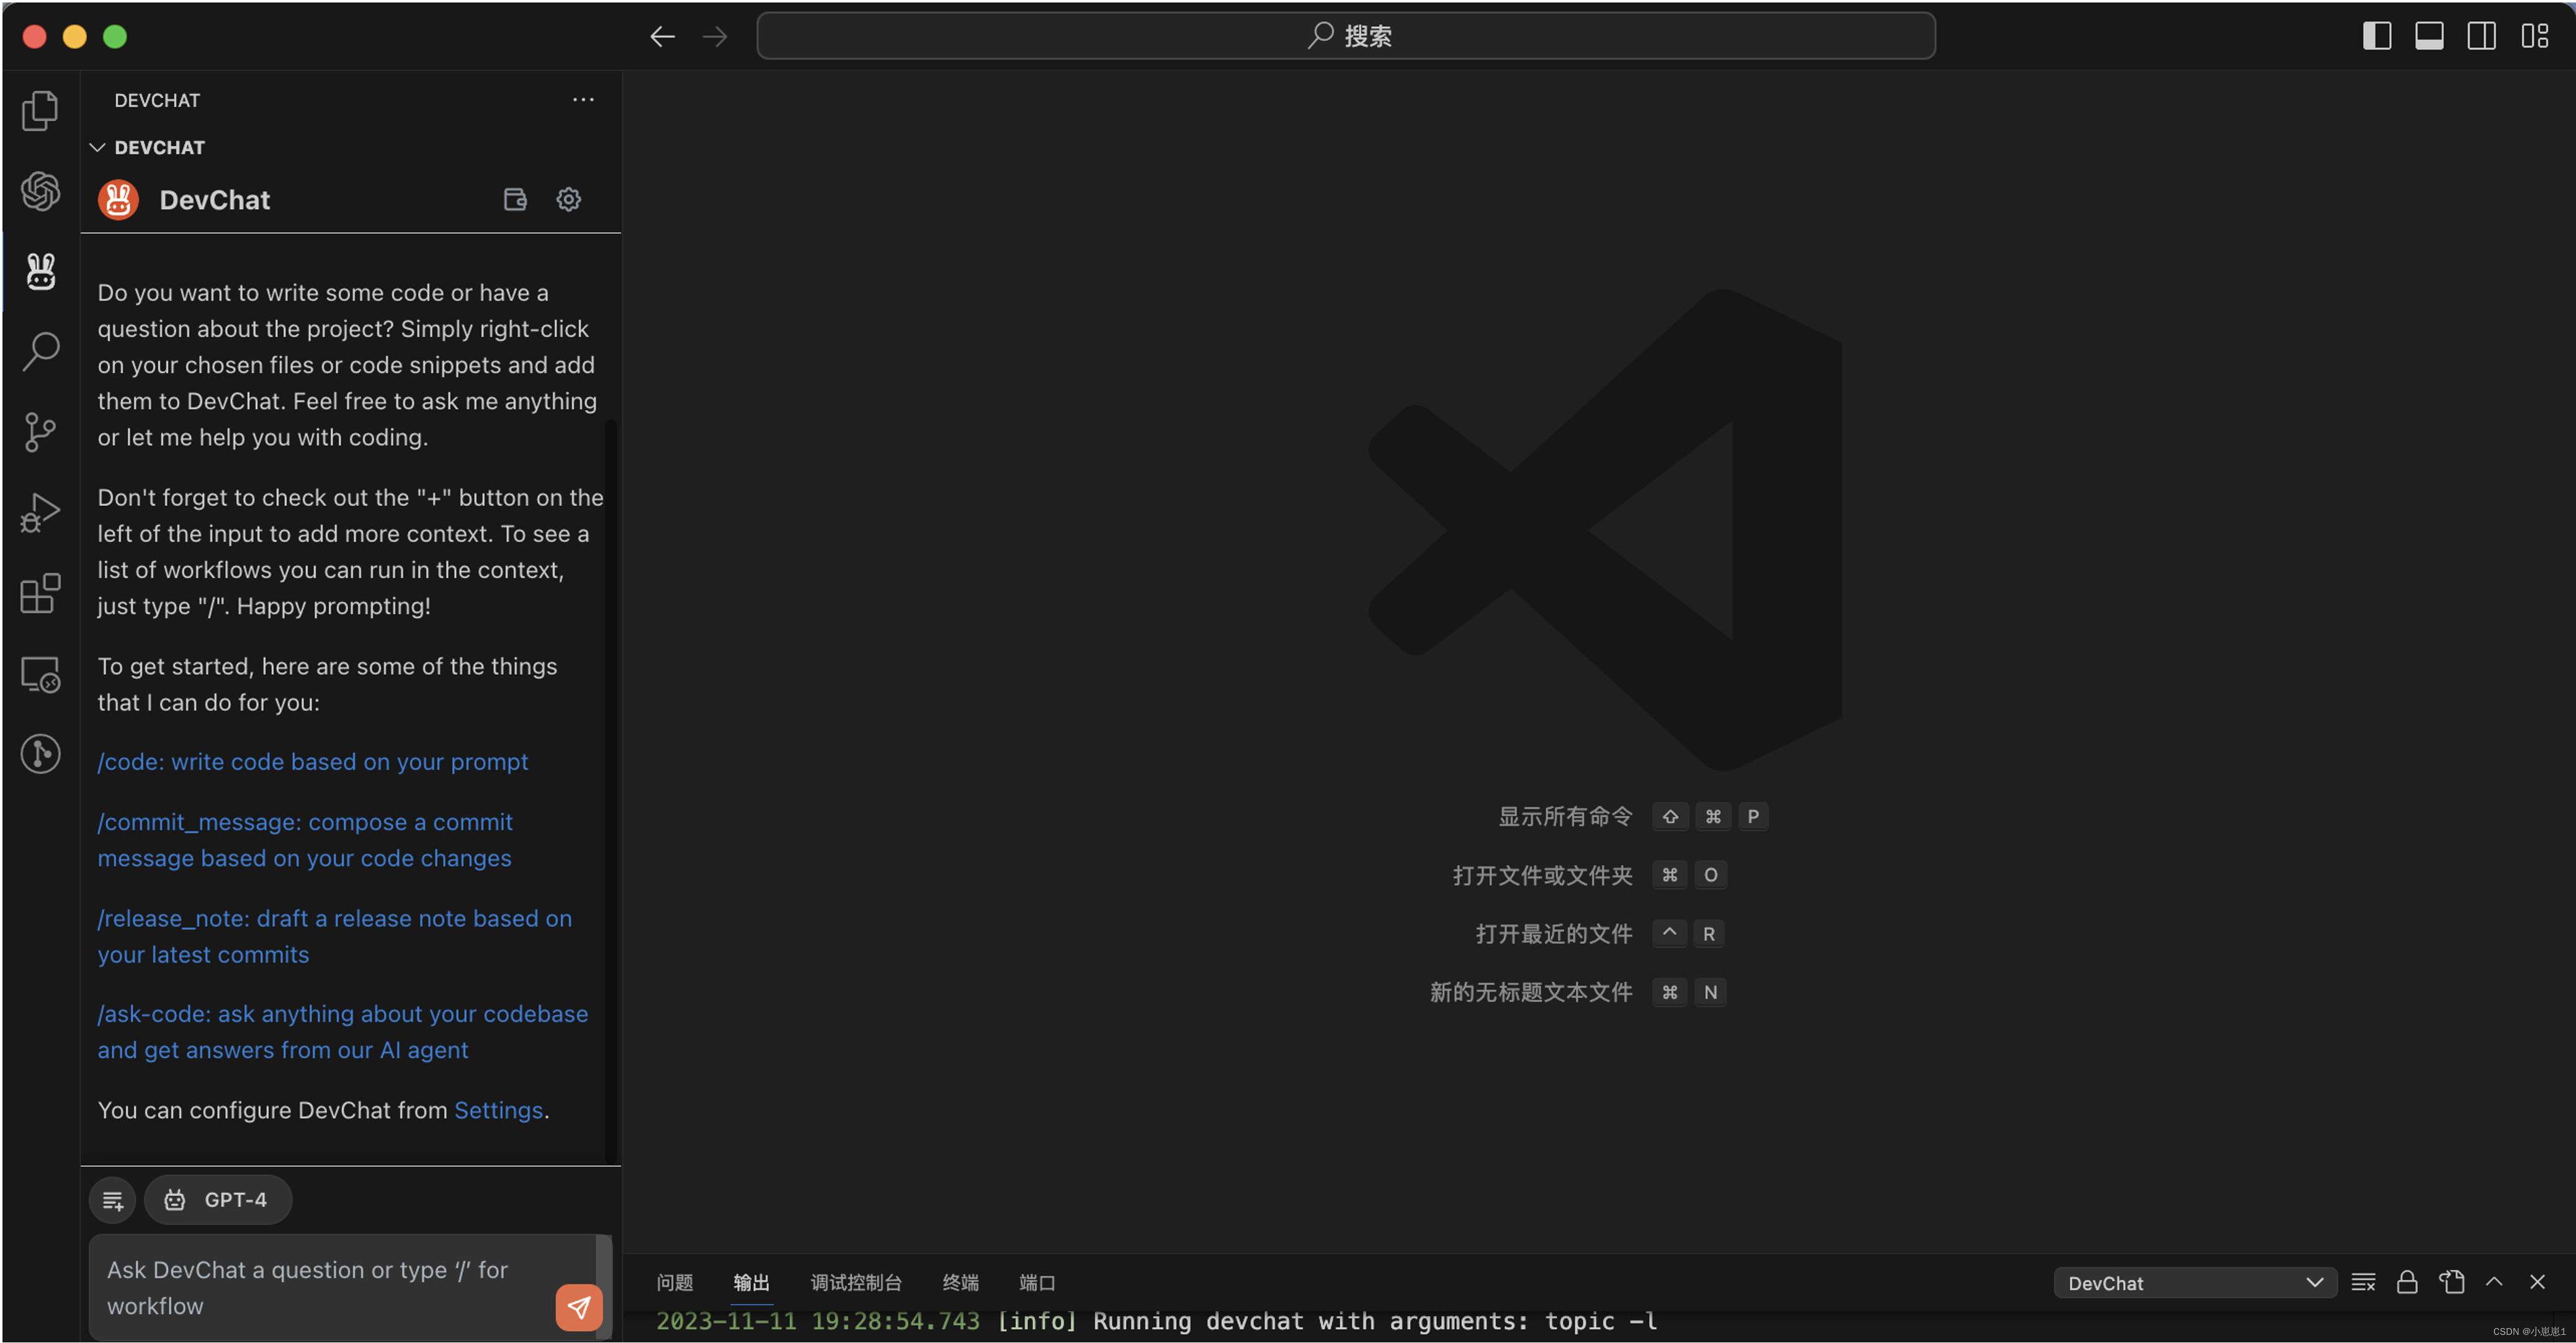Image resolution: width=2576 pixels, height=1343 pixels.
Task: Open the DevChat output channel dropdown
Action: point(2194,1283)
